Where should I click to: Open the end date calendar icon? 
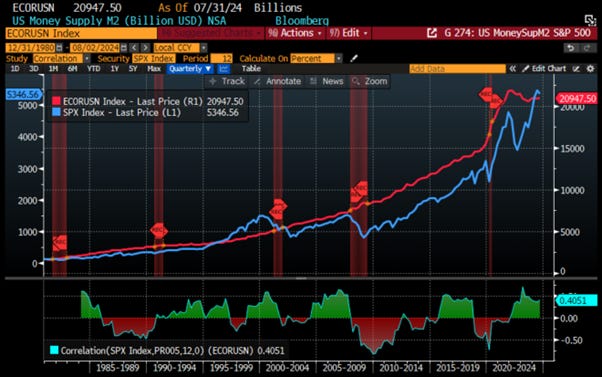pos(124,48)
